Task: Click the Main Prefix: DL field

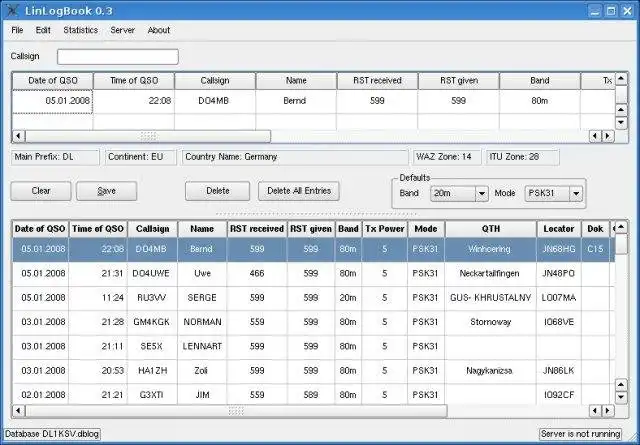Action: (x=55, y=157)
